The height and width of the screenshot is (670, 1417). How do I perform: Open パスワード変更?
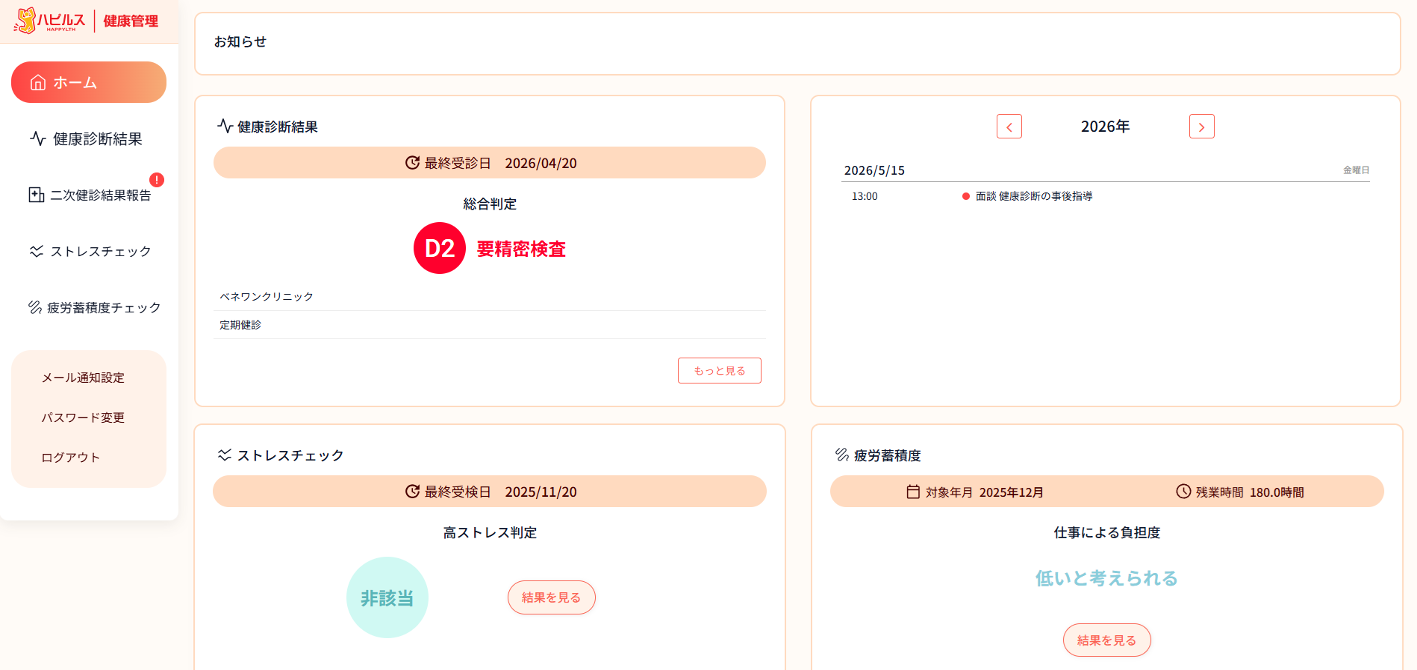click(83, 417)
